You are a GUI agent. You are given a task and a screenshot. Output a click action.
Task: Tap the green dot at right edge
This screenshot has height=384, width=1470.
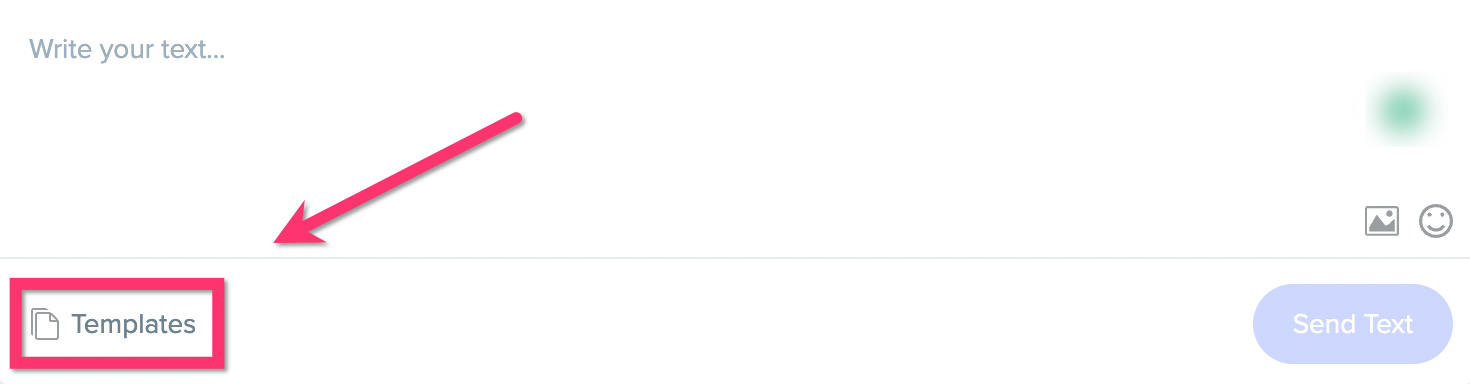pos(1402,108)
